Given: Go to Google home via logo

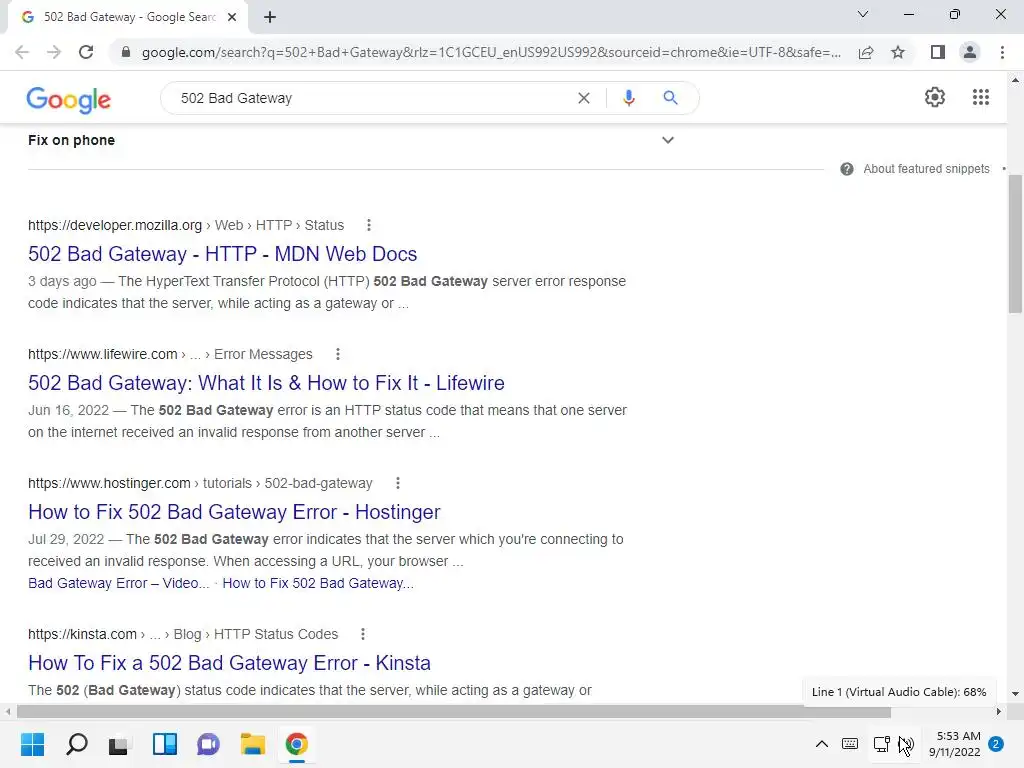Looking at the screenshot, I should (x=69, y=100).
